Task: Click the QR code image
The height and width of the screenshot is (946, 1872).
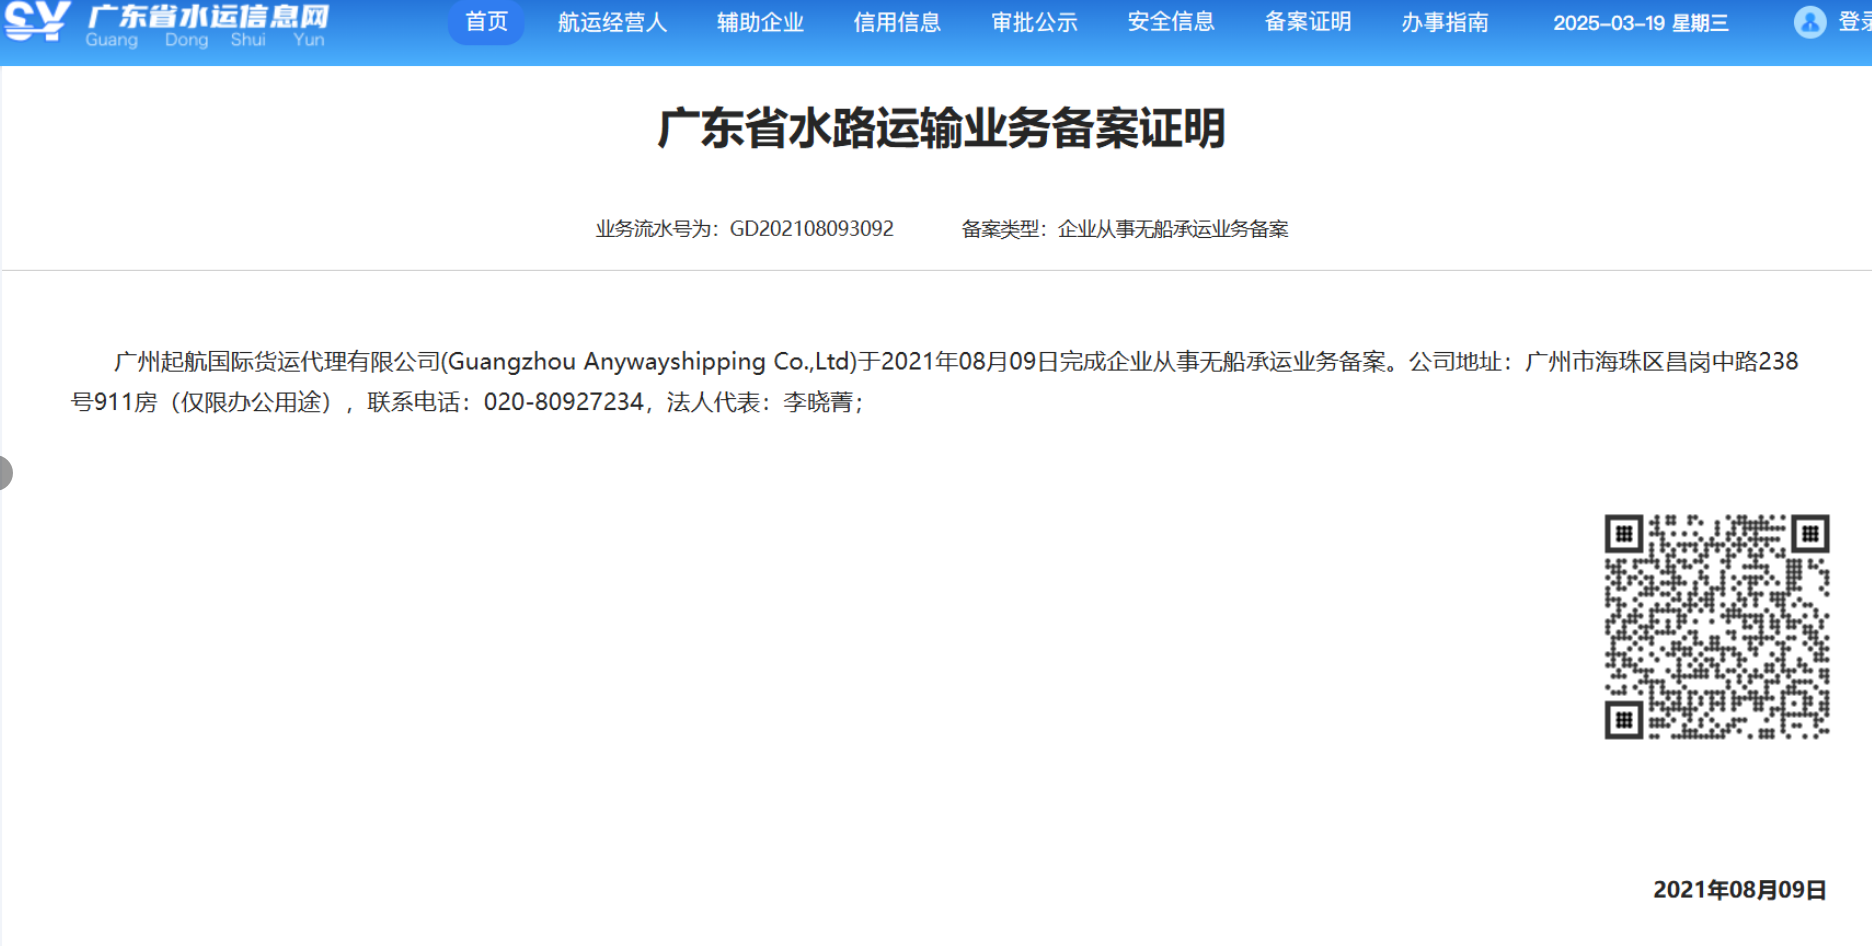Action: tap(1717, 627)
